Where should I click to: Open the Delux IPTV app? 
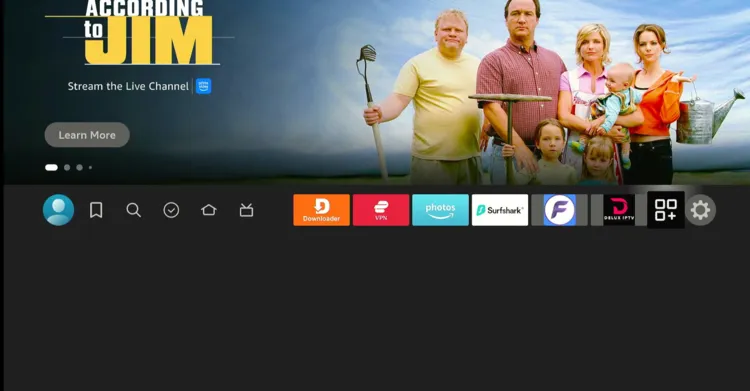point(619,210)
